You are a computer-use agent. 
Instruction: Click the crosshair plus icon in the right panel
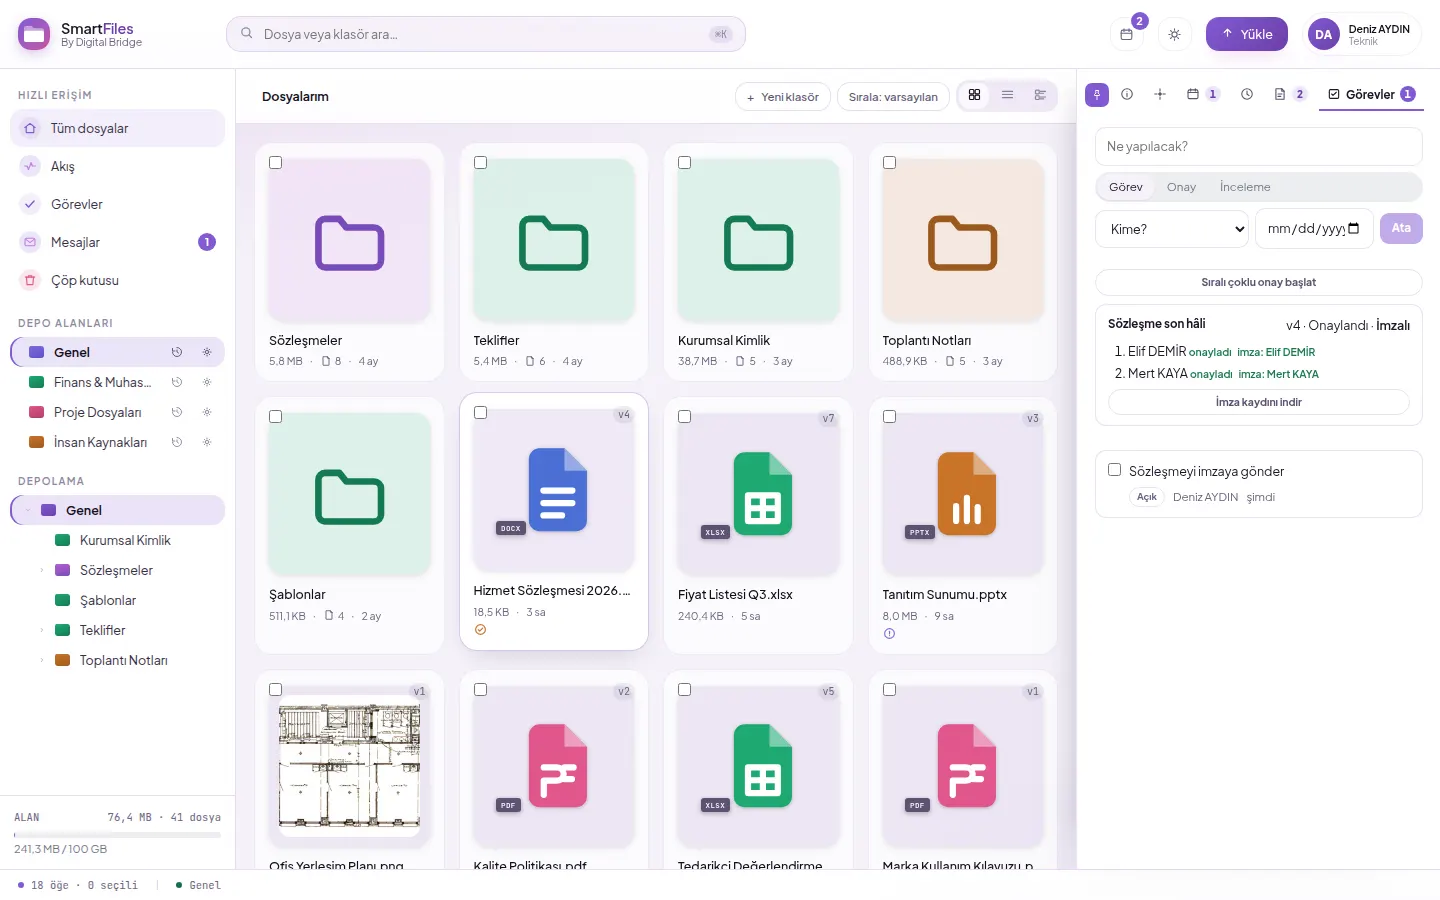(1160, 94)
